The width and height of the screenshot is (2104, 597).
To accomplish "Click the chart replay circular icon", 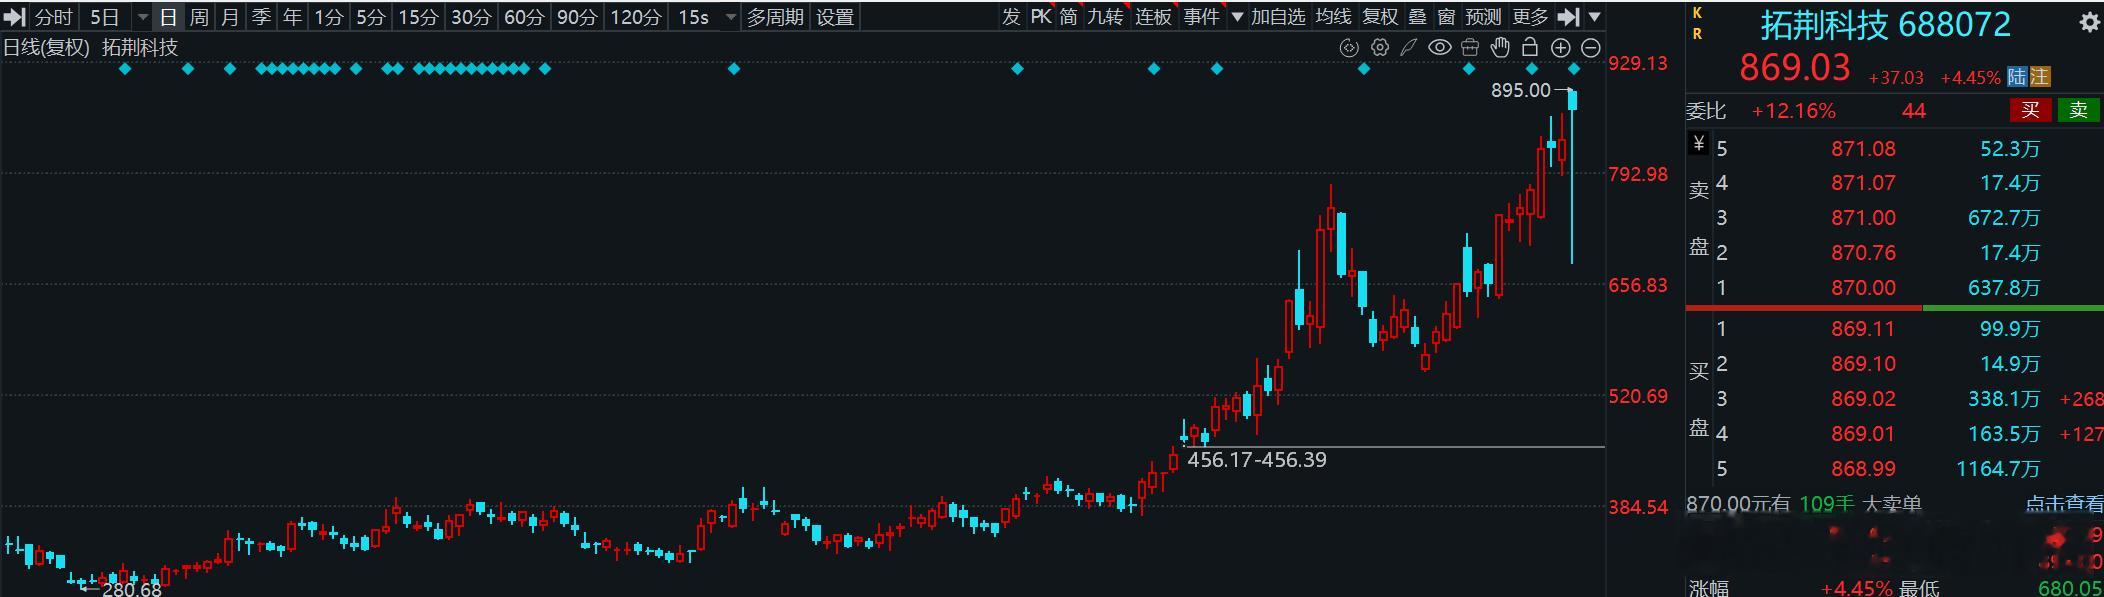I will 1349,47.
